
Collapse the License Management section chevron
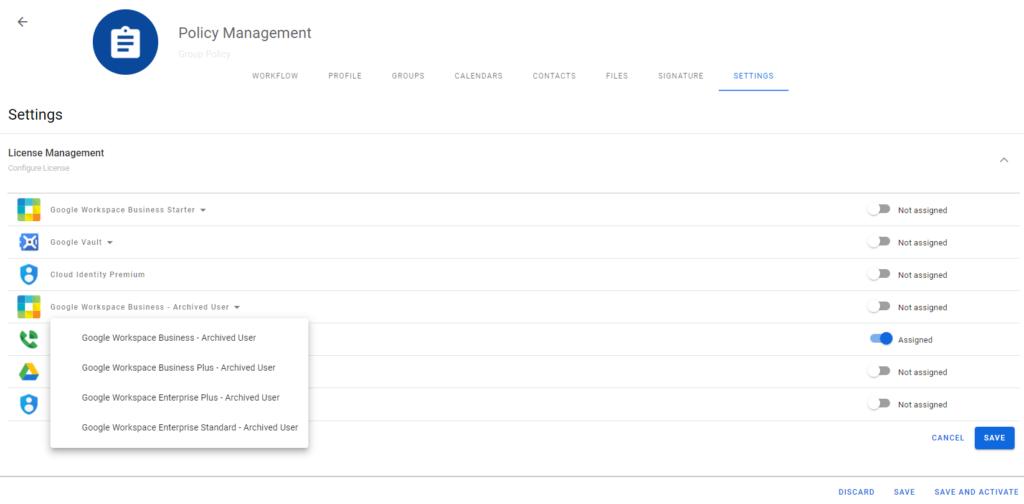click(x=1004, y=160)
